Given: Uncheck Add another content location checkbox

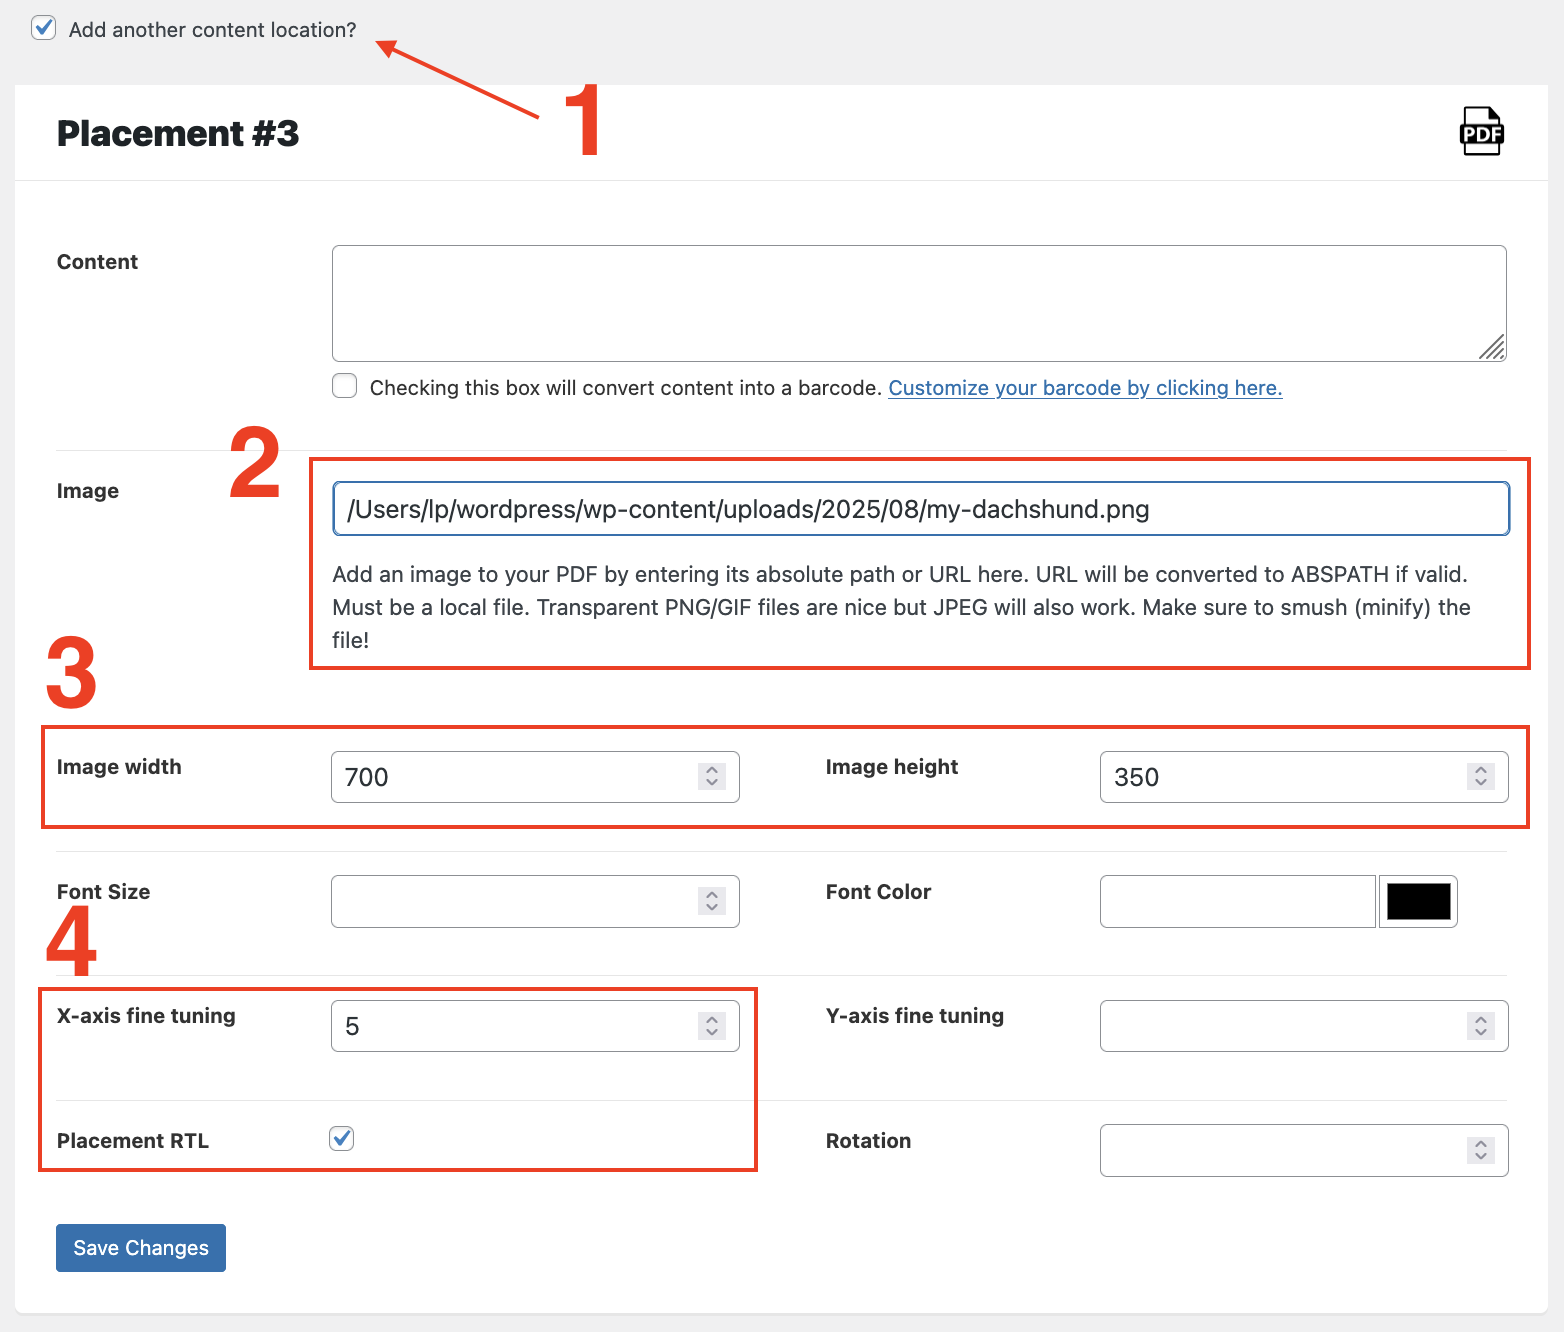Looking at the screenshot, I should click(43, 28).
